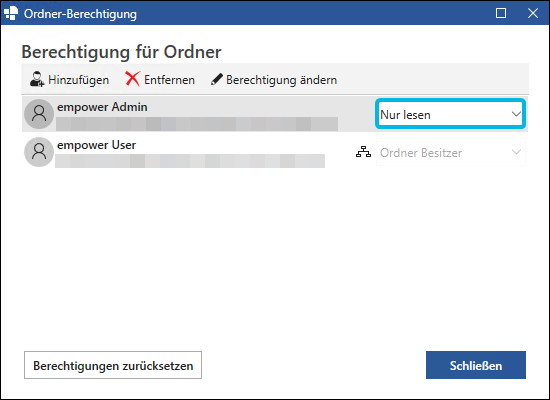Screen dimensions: 550x400
Task: Click the add-user icon beside Hinzufügen
Action: point(37,79)
